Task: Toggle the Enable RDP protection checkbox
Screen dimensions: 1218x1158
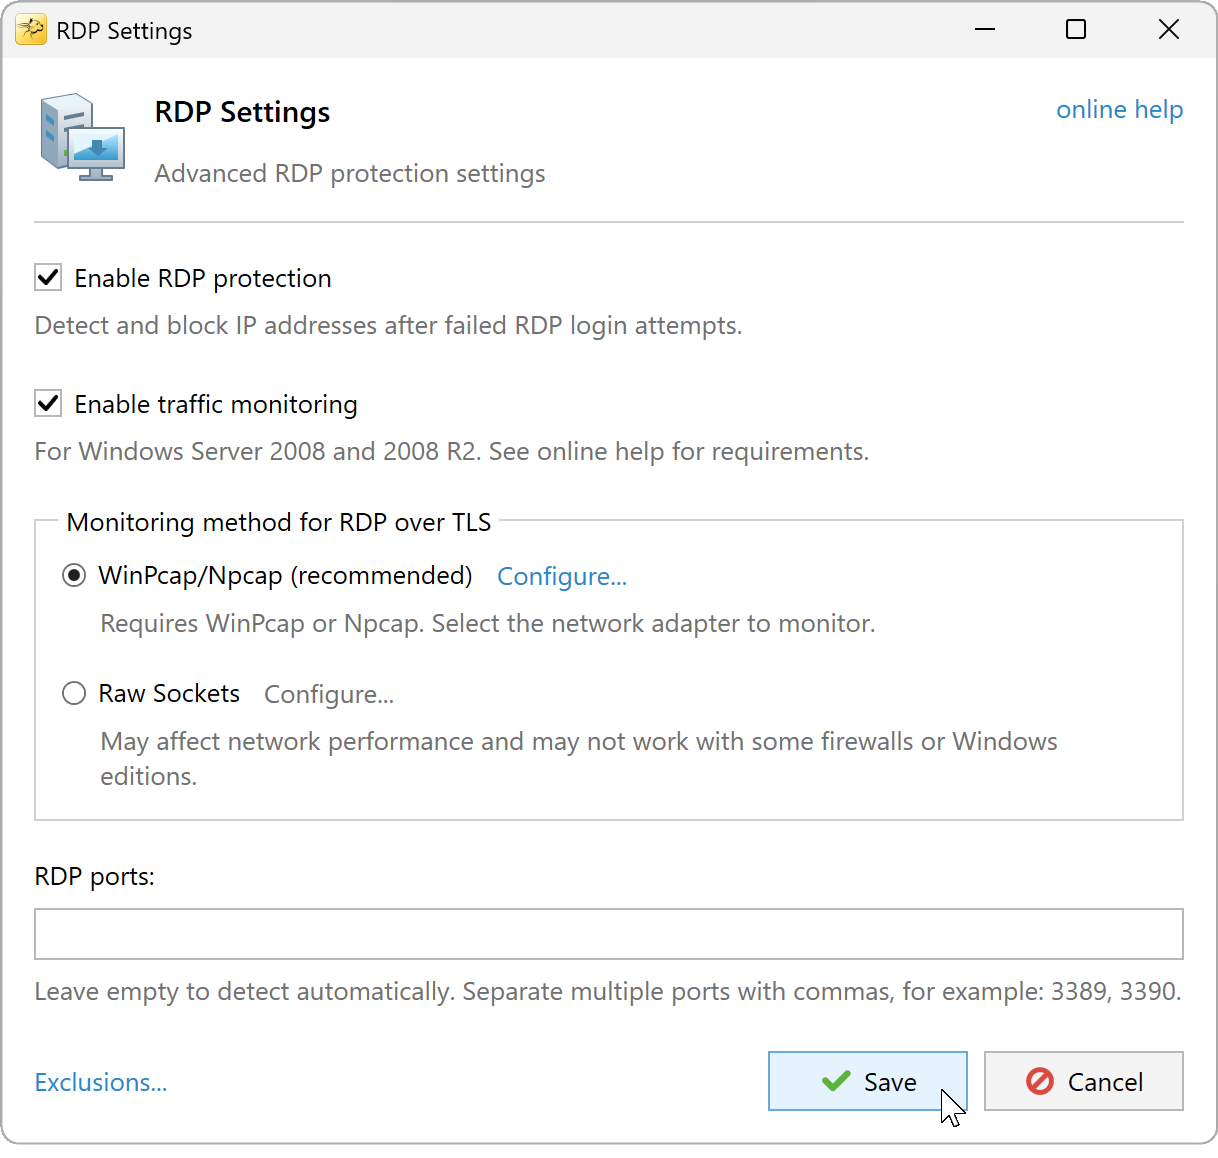Action: 48,278
